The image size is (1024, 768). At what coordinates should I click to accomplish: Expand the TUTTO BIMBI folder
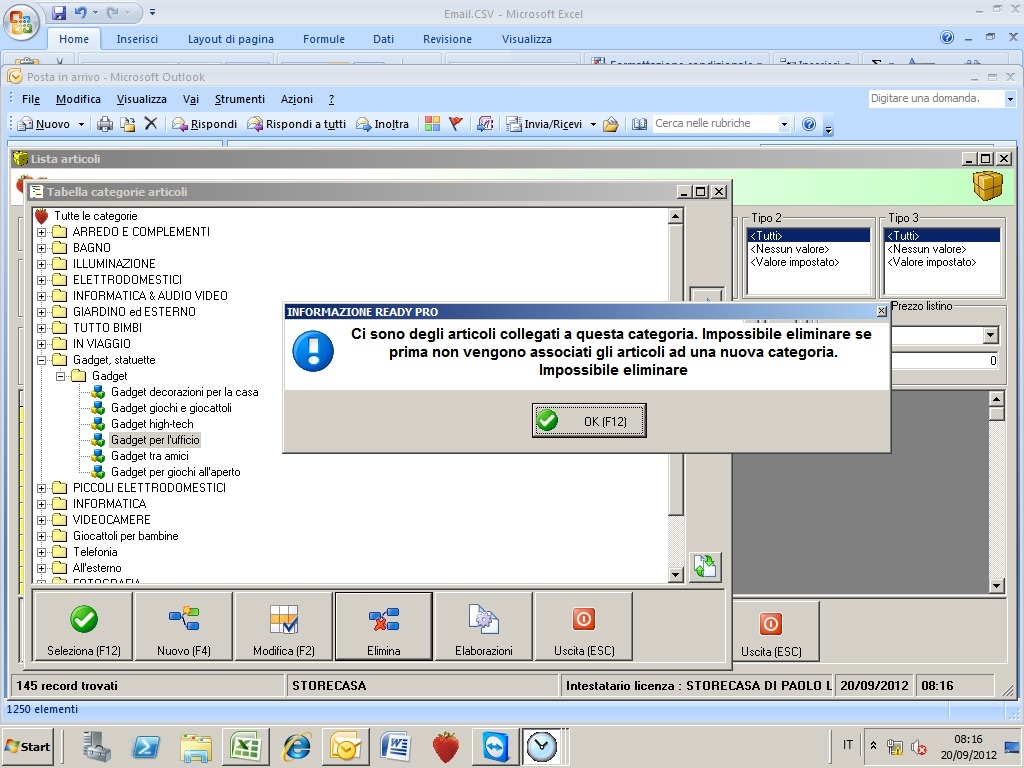coord(42,328)
